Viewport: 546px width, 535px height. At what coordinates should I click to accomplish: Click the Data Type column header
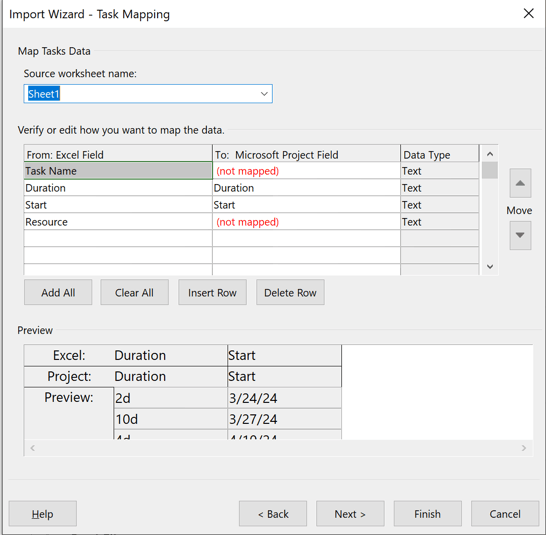[439, 154]
